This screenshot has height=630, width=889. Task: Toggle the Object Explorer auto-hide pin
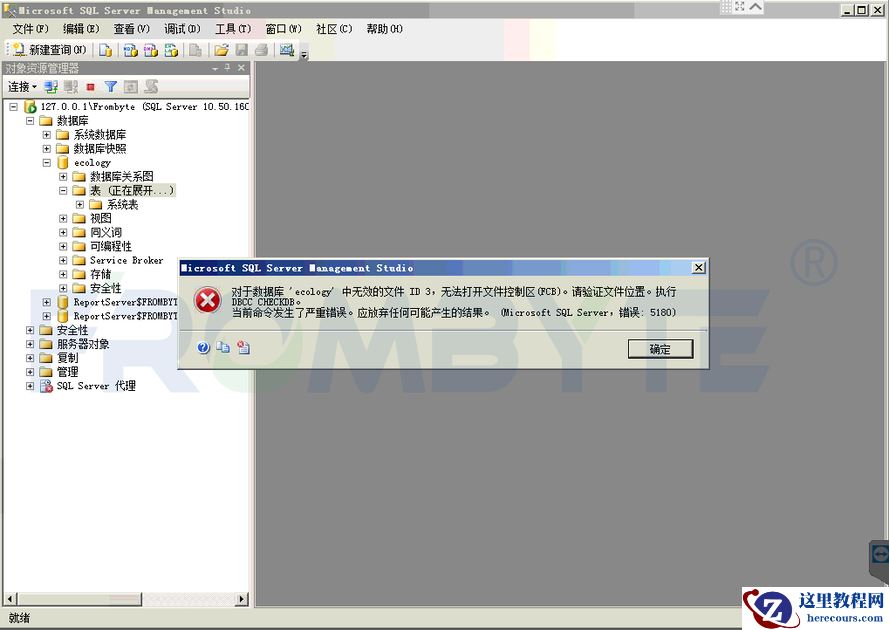pos(228,68)
